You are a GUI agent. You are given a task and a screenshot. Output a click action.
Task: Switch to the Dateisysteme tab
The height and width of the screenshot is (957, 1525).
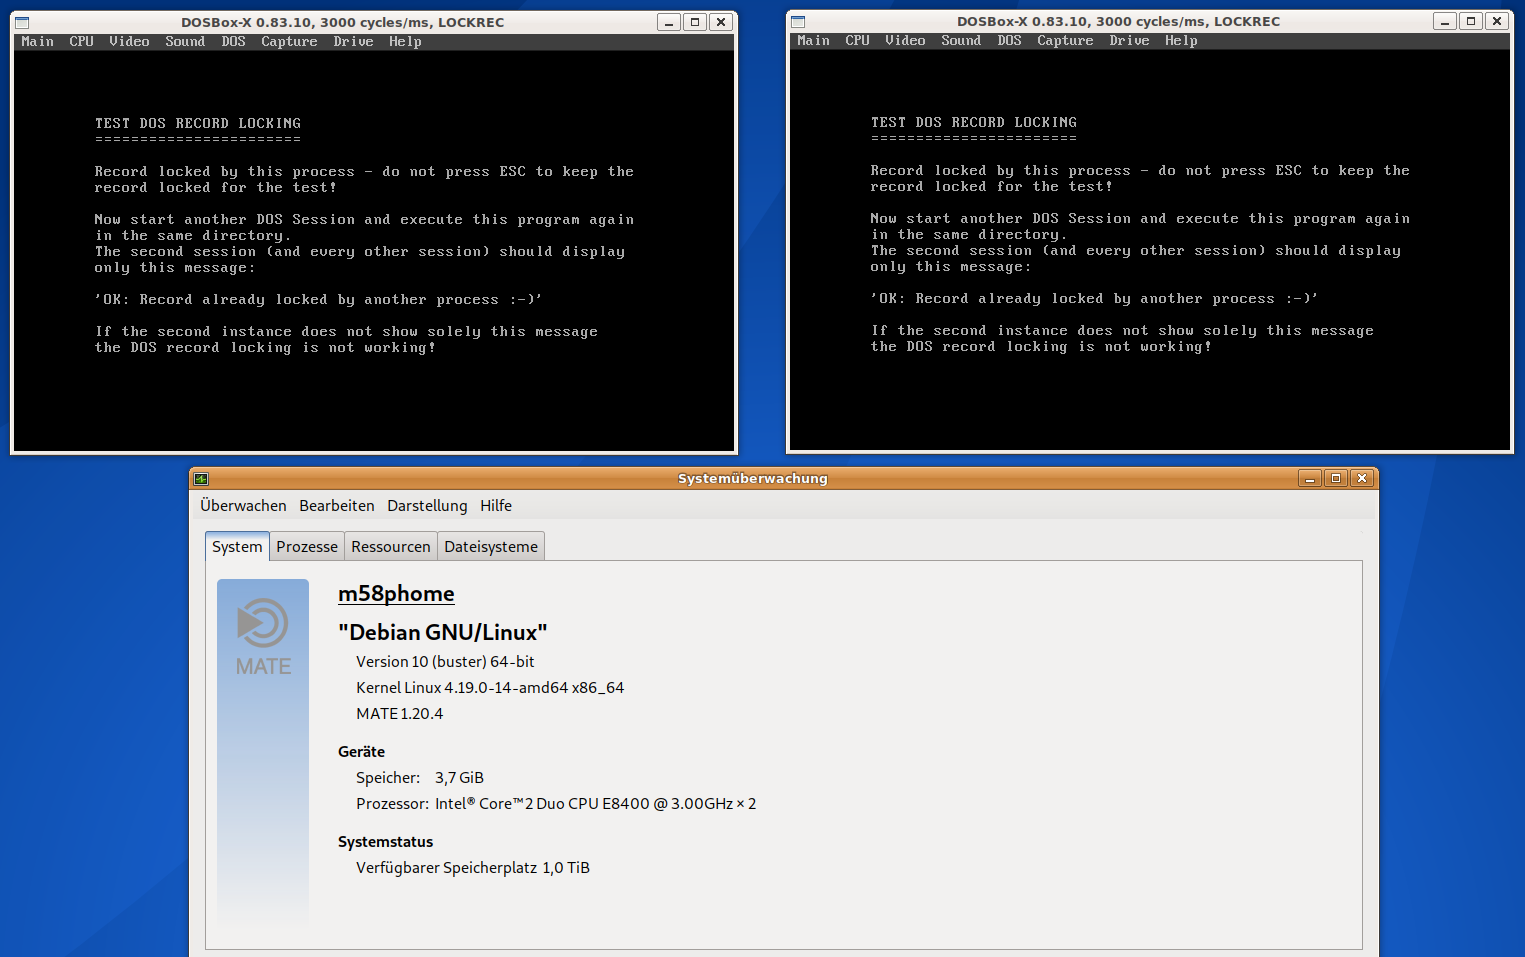pos(491,547)
